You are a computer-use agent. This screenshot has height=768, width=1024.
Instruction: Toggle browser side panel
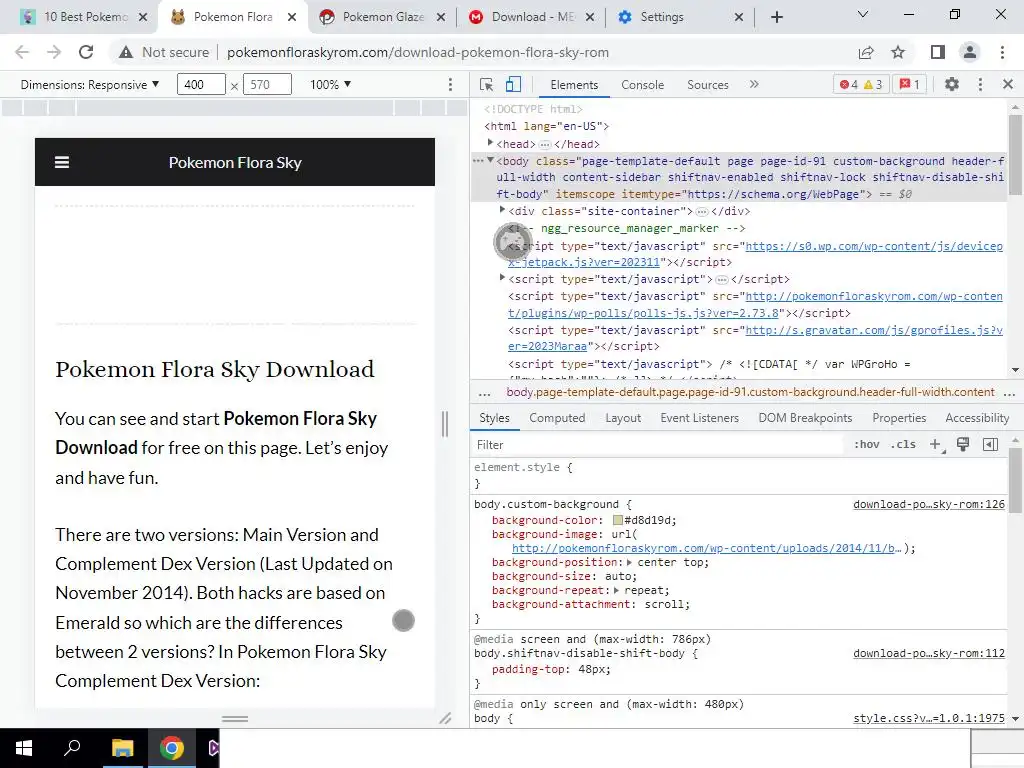click(938, 52)
